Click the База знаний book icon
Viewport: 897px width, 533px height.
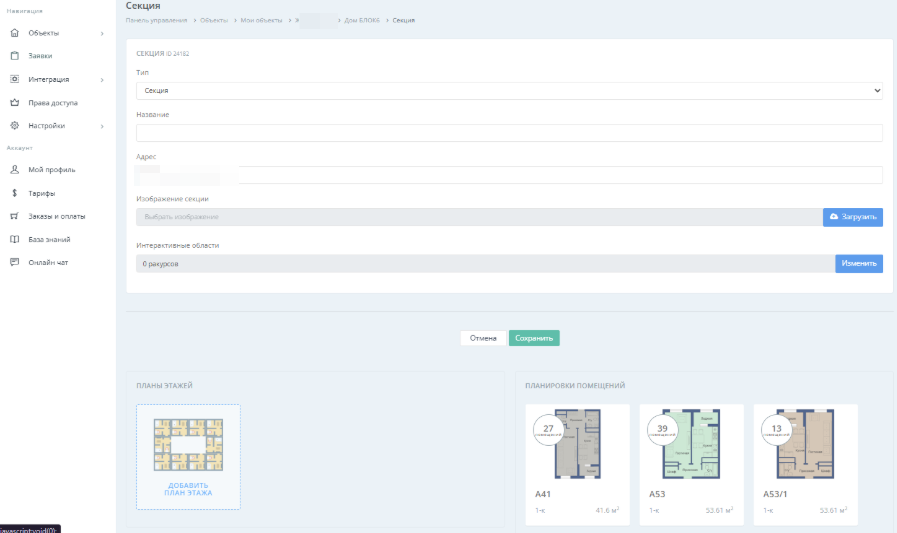tap(15, 240)
